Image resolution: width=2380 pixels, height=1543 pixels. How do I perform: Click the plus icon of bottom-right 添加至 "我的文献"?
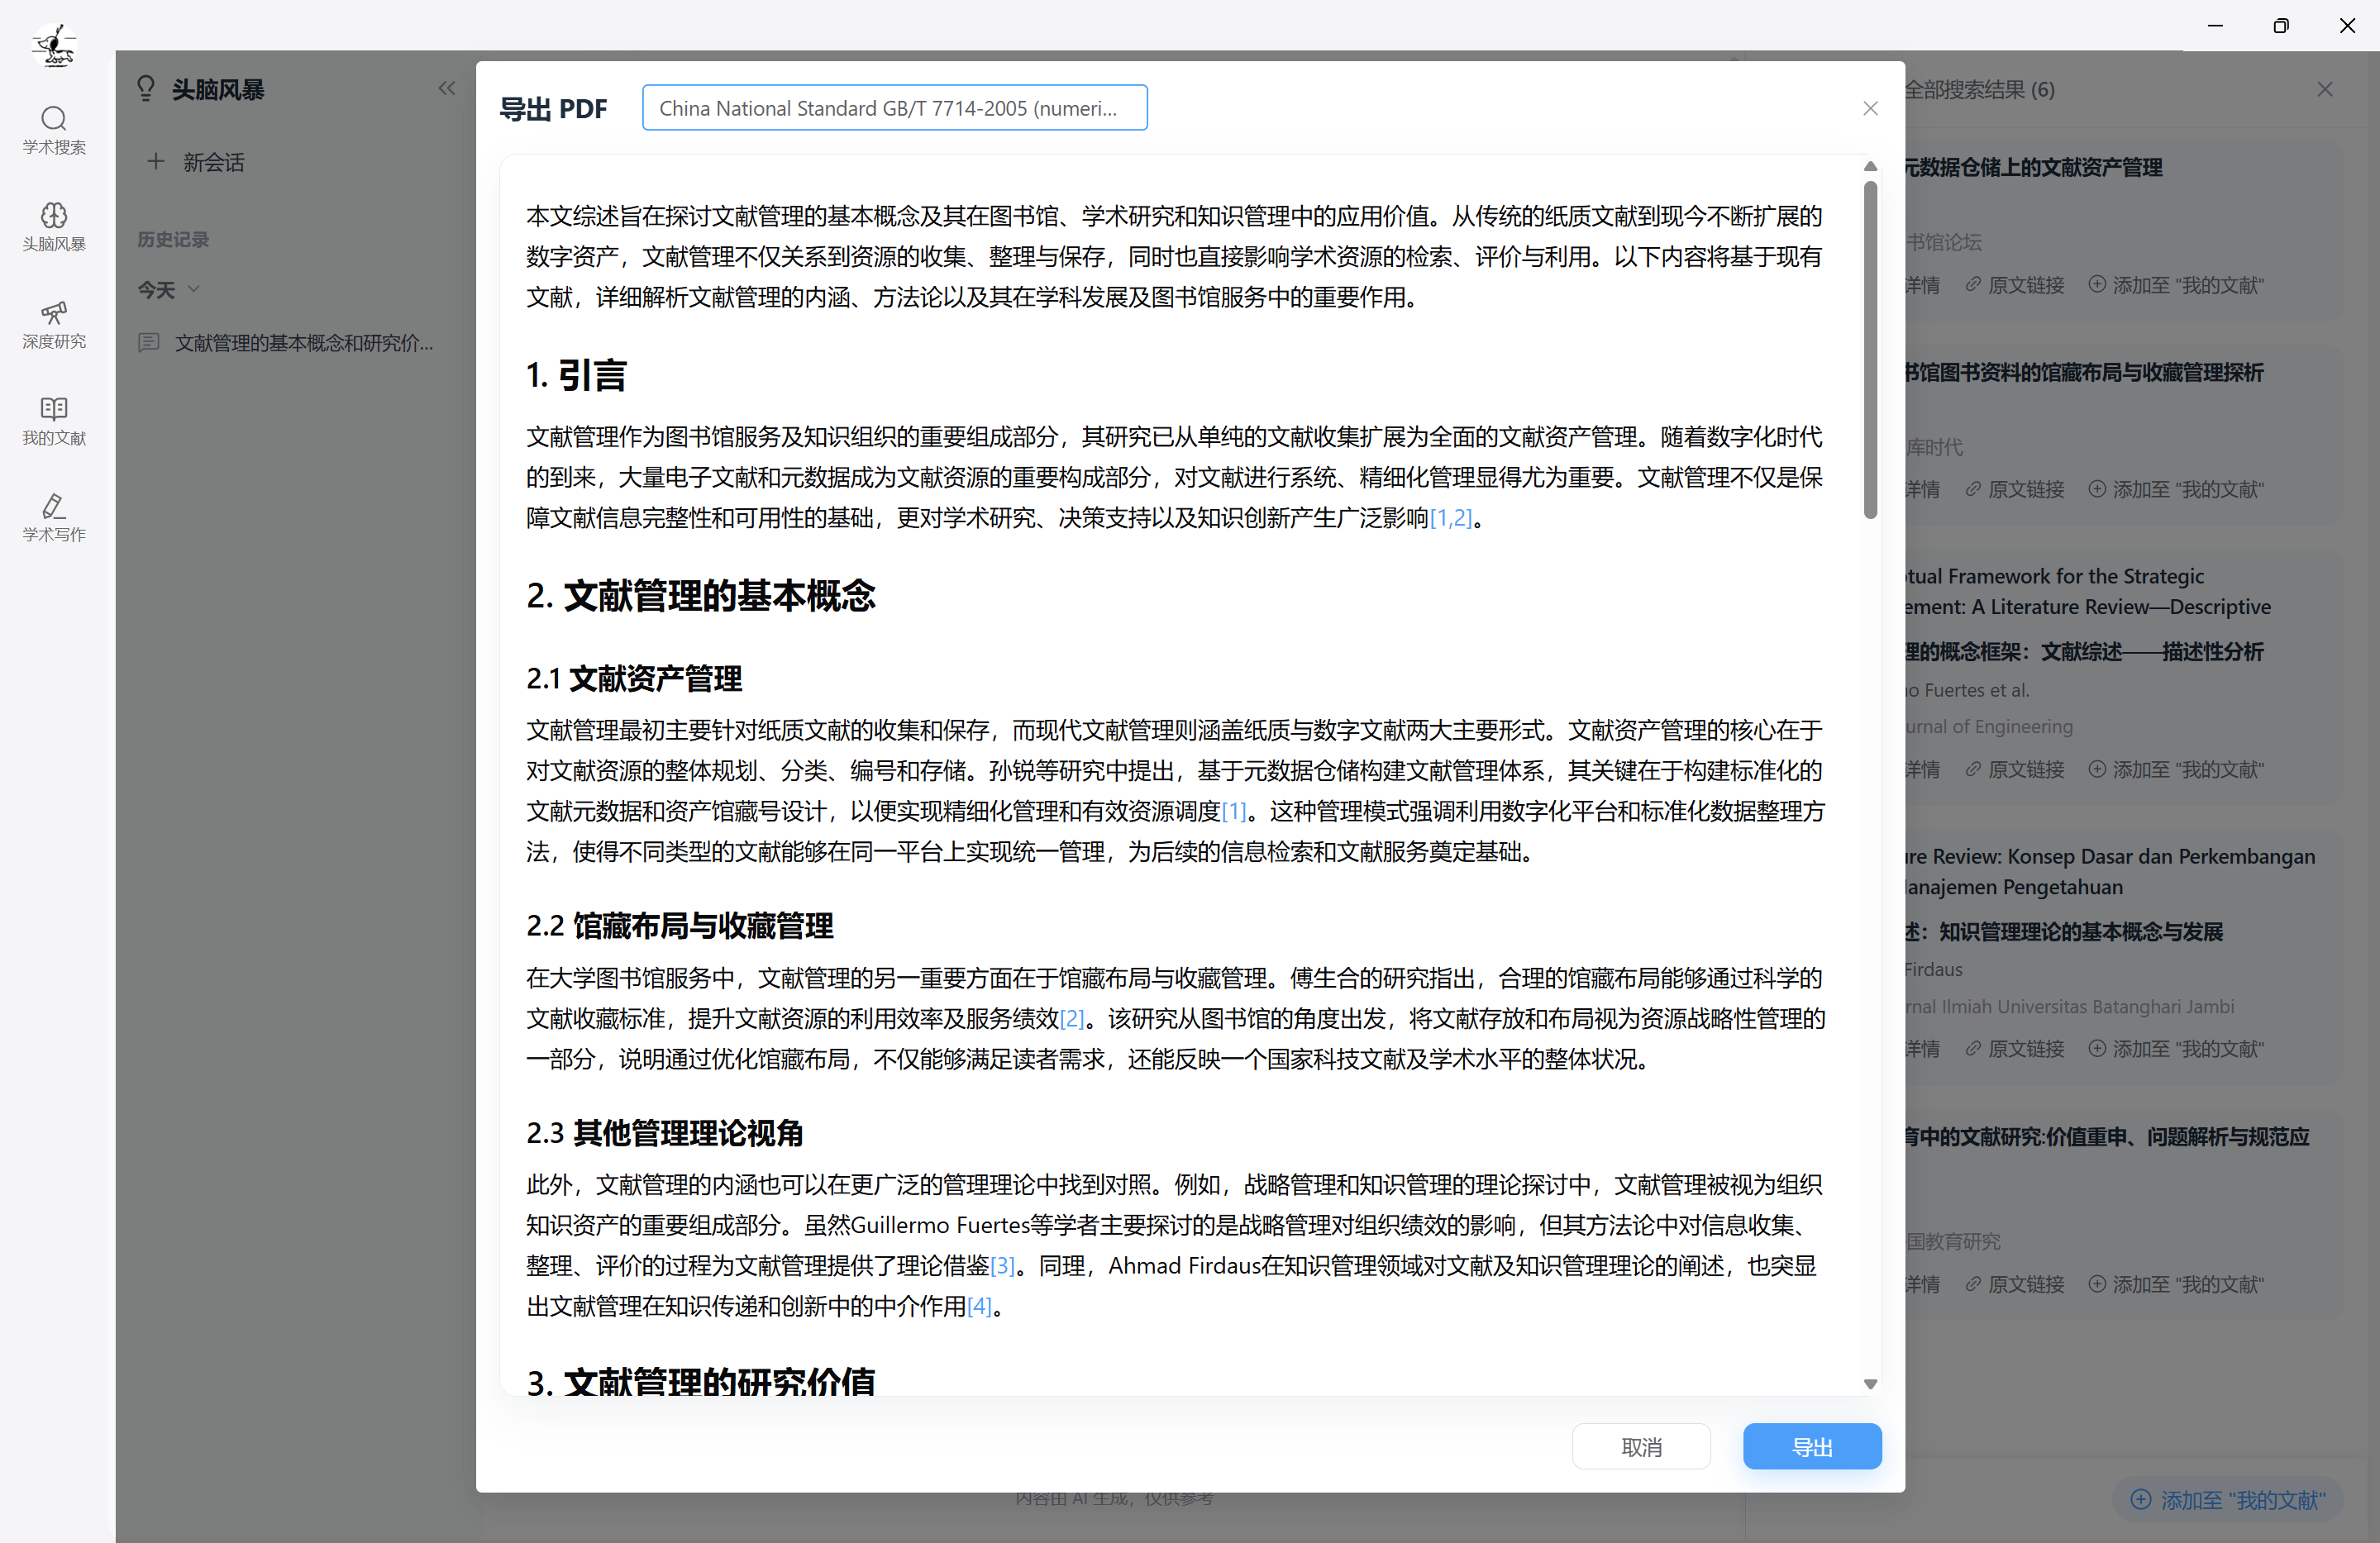click(2142, 1499)
